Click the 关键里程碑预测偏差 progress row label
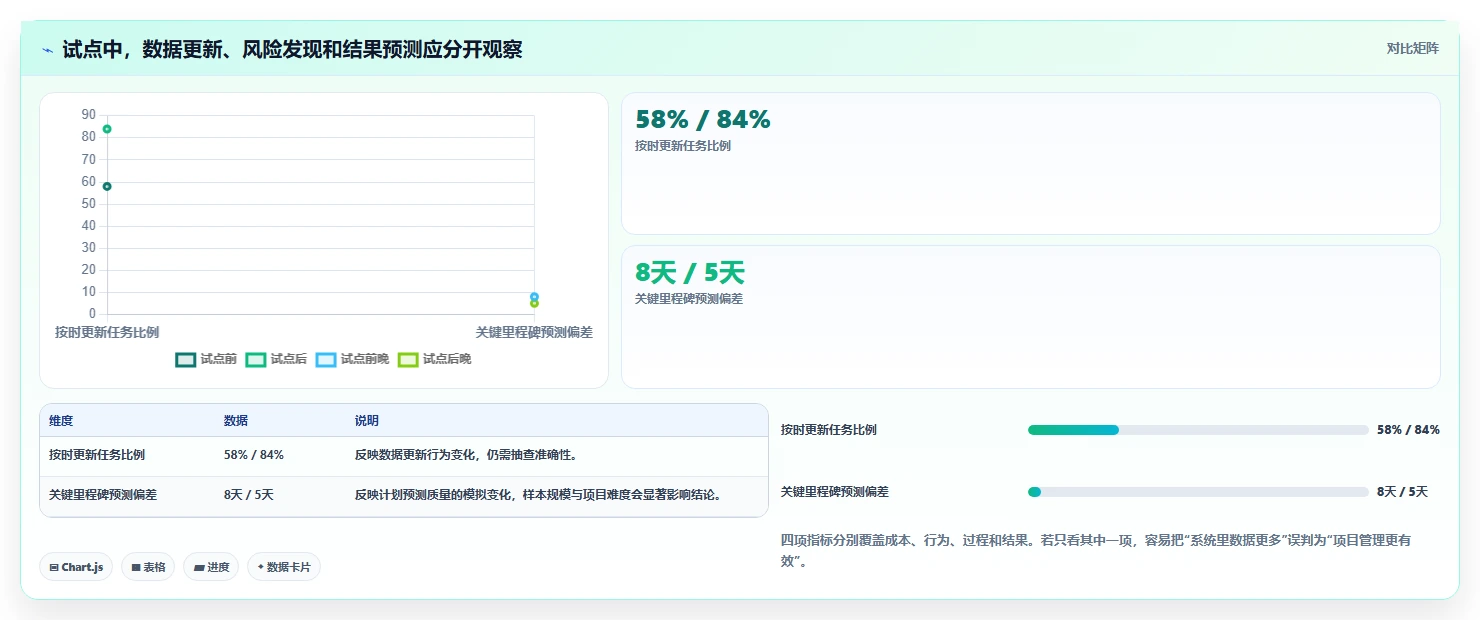The image size is (1480, 620). tap(835, 492)
